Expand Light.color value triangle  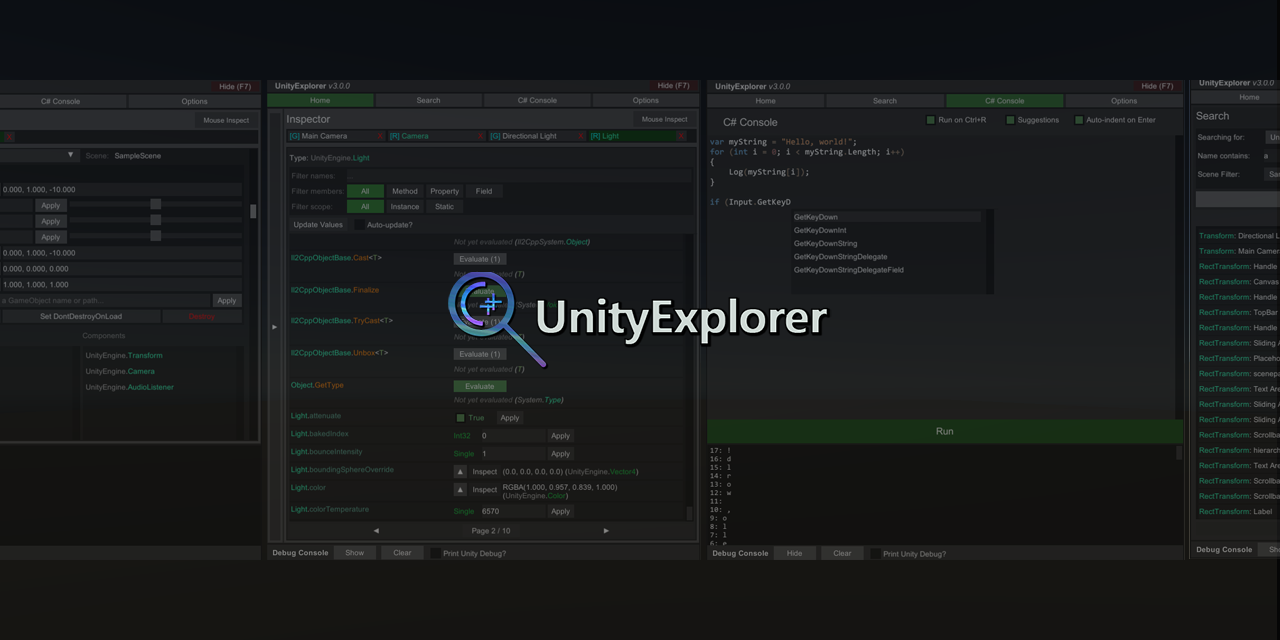[460, 490]
